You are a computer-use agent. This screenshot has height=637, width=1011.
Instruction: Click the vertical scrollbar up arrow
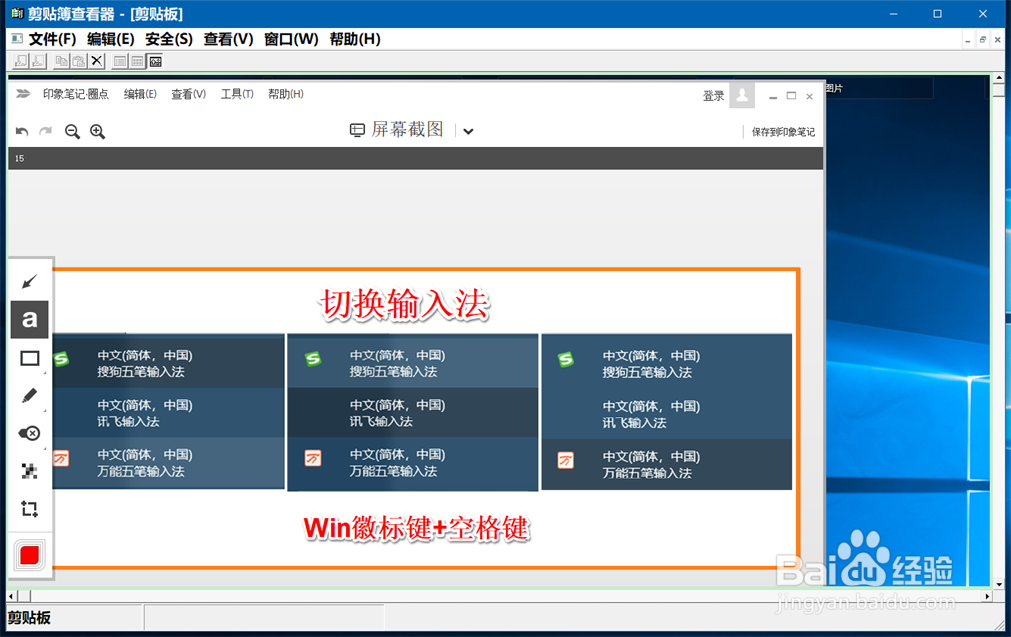point(999,79)
